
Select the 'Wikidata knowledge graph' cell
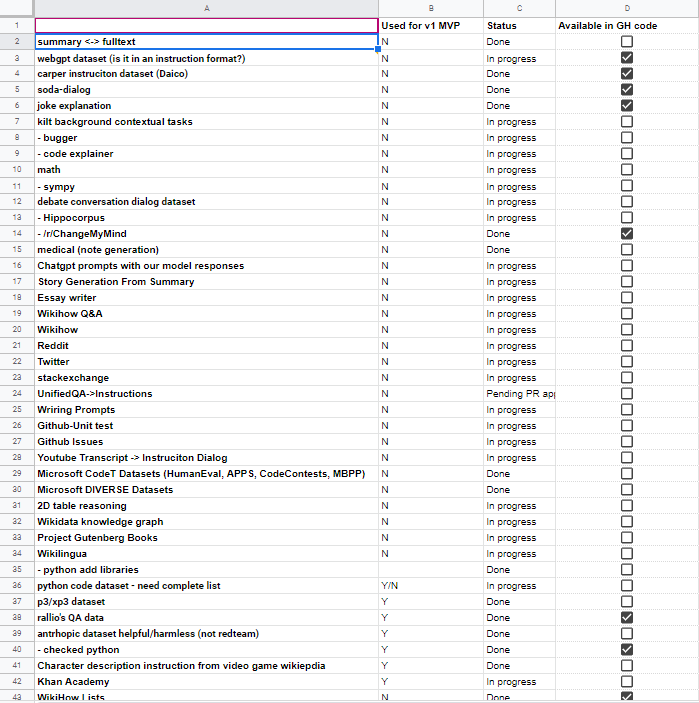tap(206, 521)
